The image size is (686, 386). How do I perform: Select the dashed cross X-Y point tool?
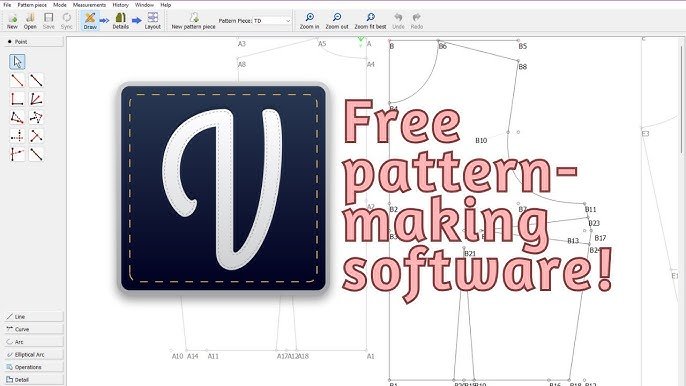click(x=17, y=136)
